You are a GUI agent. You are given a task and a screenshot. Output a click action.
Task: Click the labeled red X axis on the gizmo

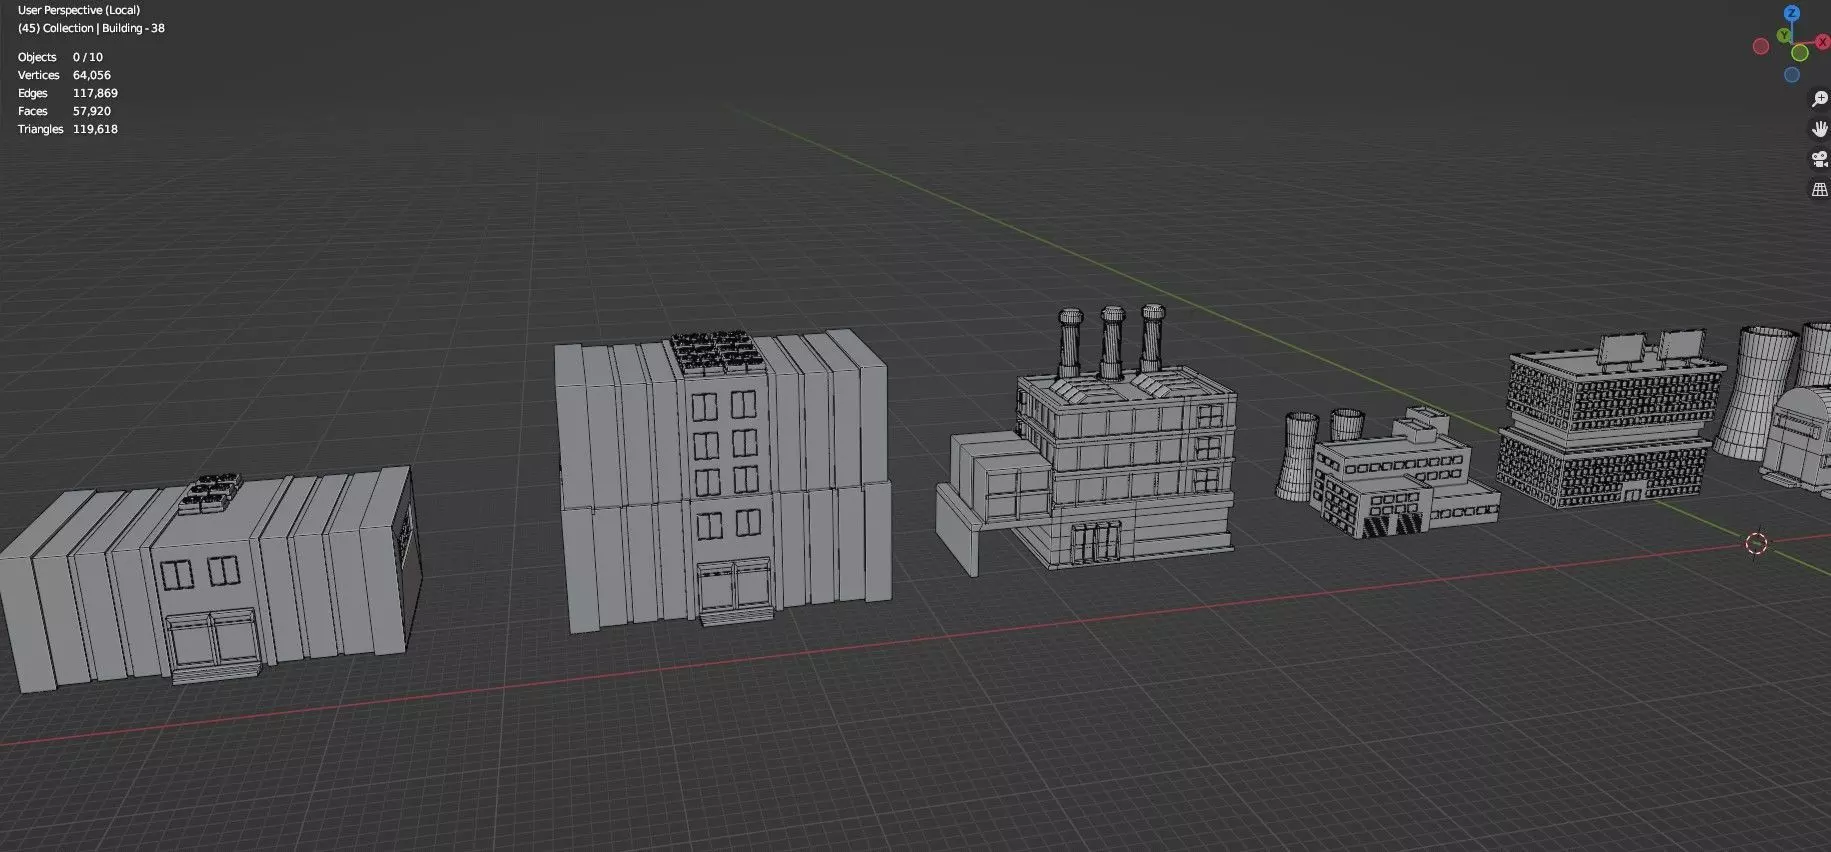tap(1823, 41)
